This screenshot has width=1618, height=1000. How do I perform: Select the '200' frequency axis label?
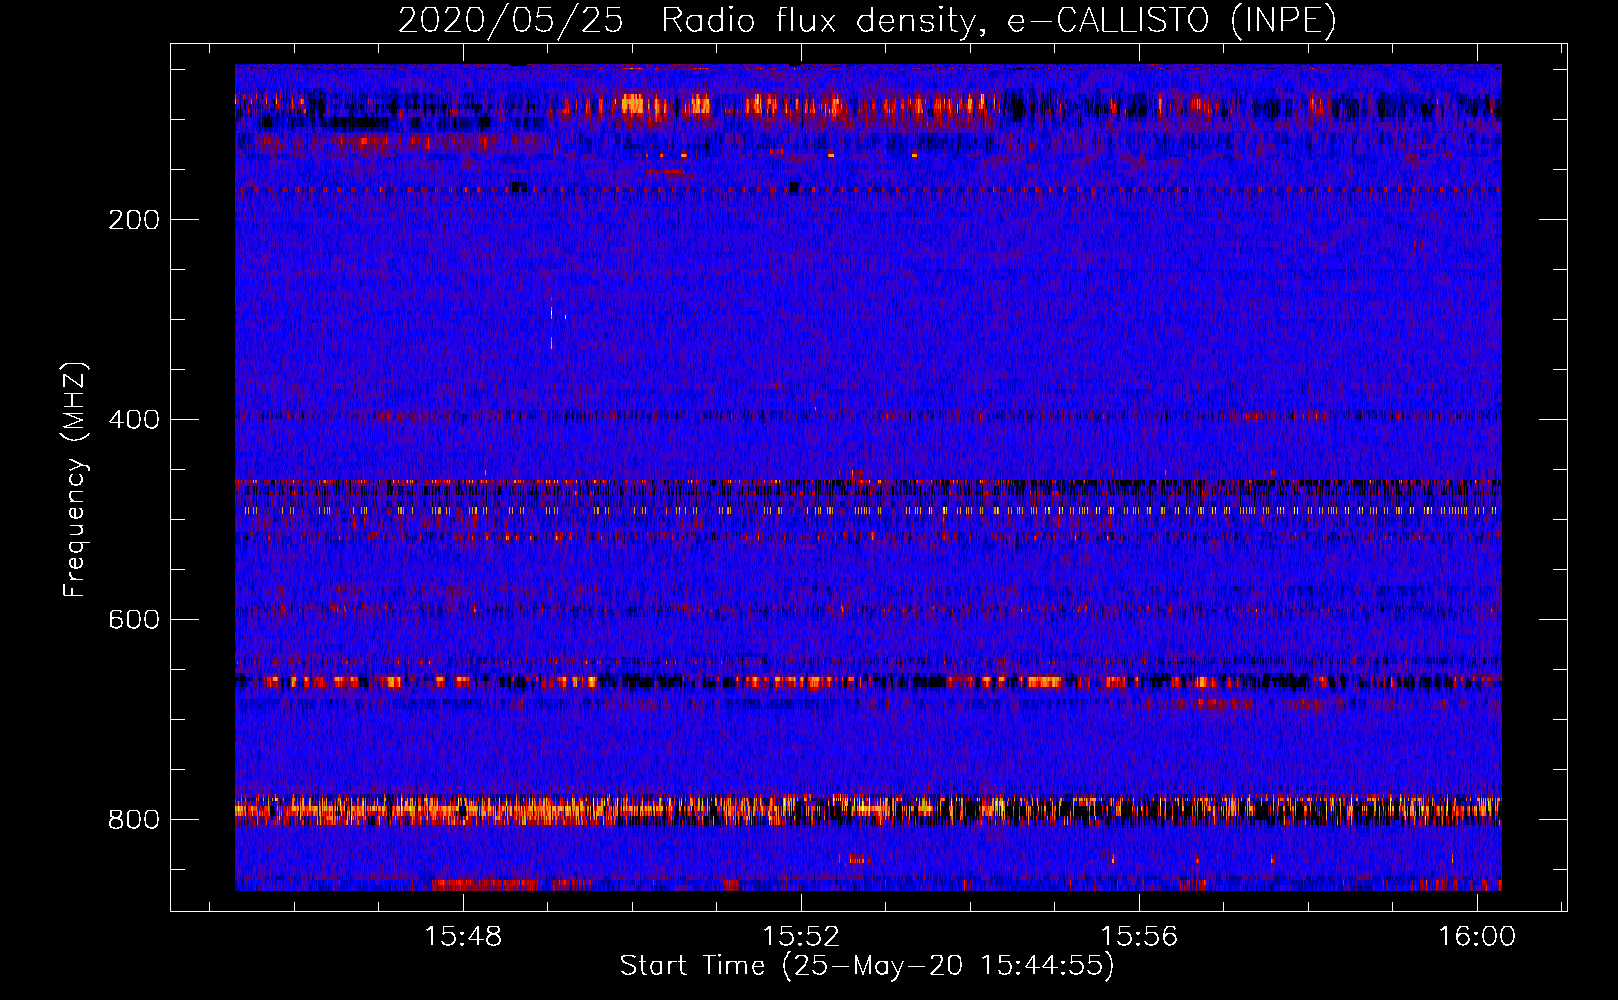point(134,220)
